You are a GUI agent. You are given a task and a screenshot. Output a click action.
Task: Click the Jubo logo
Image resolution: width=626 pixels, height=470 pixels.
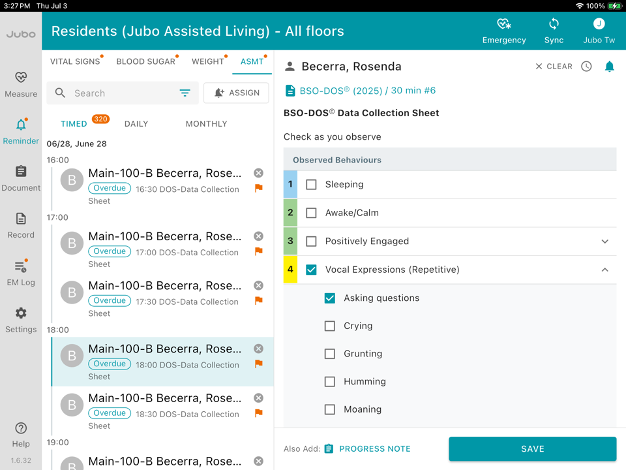(21, 34)
